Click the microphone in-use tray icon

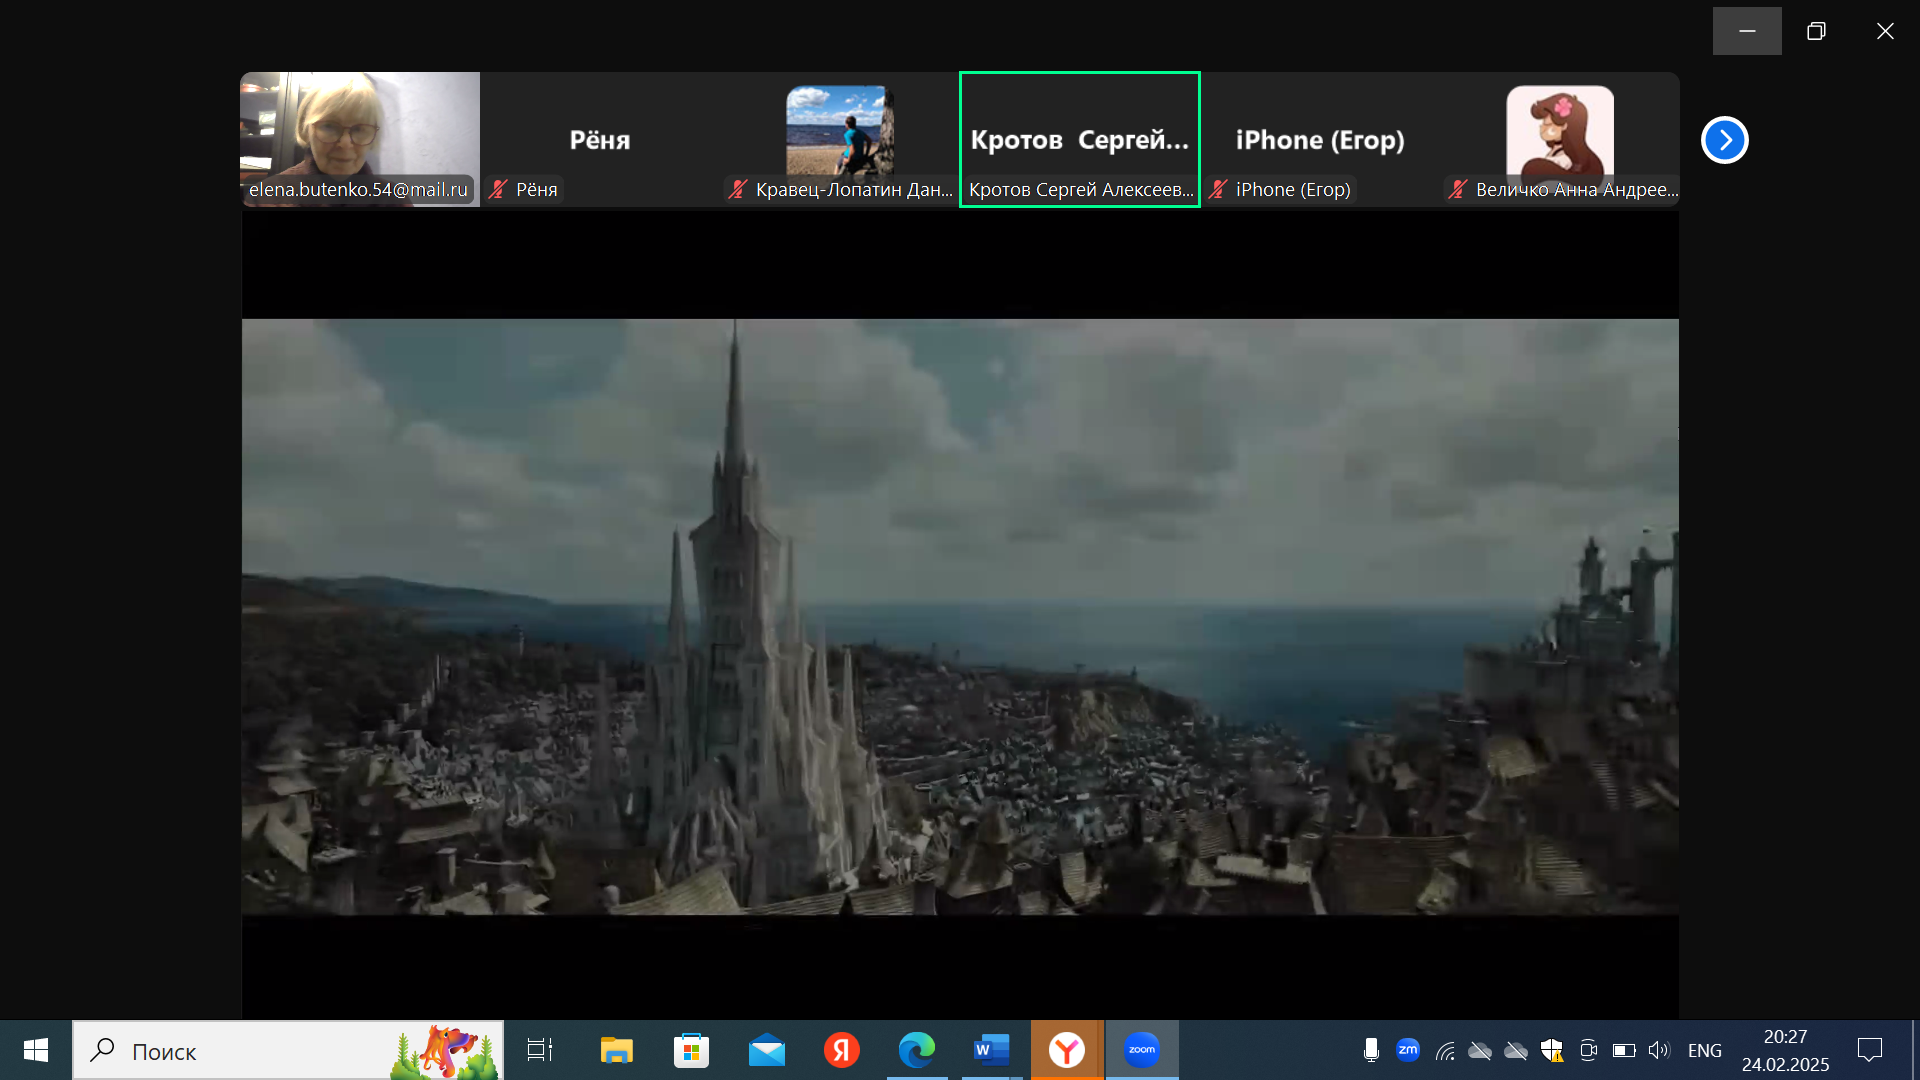(1371, 1050)
